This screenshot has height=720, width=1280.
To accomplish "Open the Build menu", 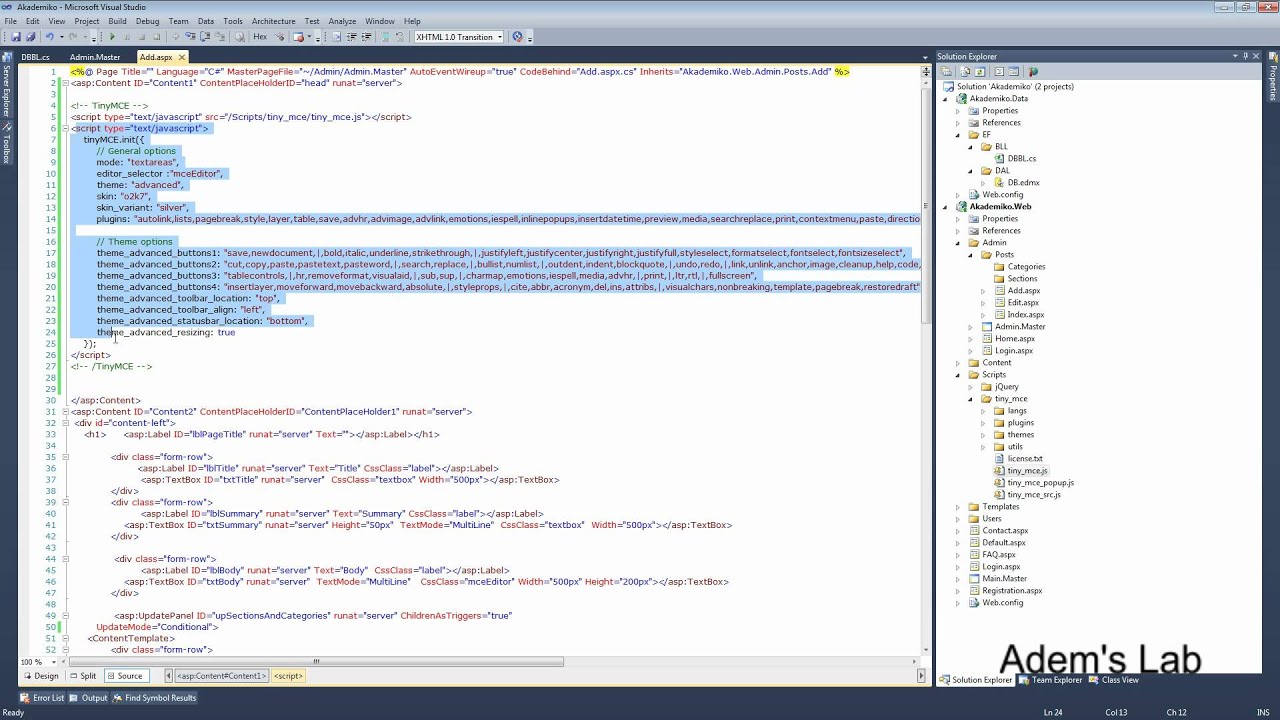I will pyautogui.click(x=117, y=21).
